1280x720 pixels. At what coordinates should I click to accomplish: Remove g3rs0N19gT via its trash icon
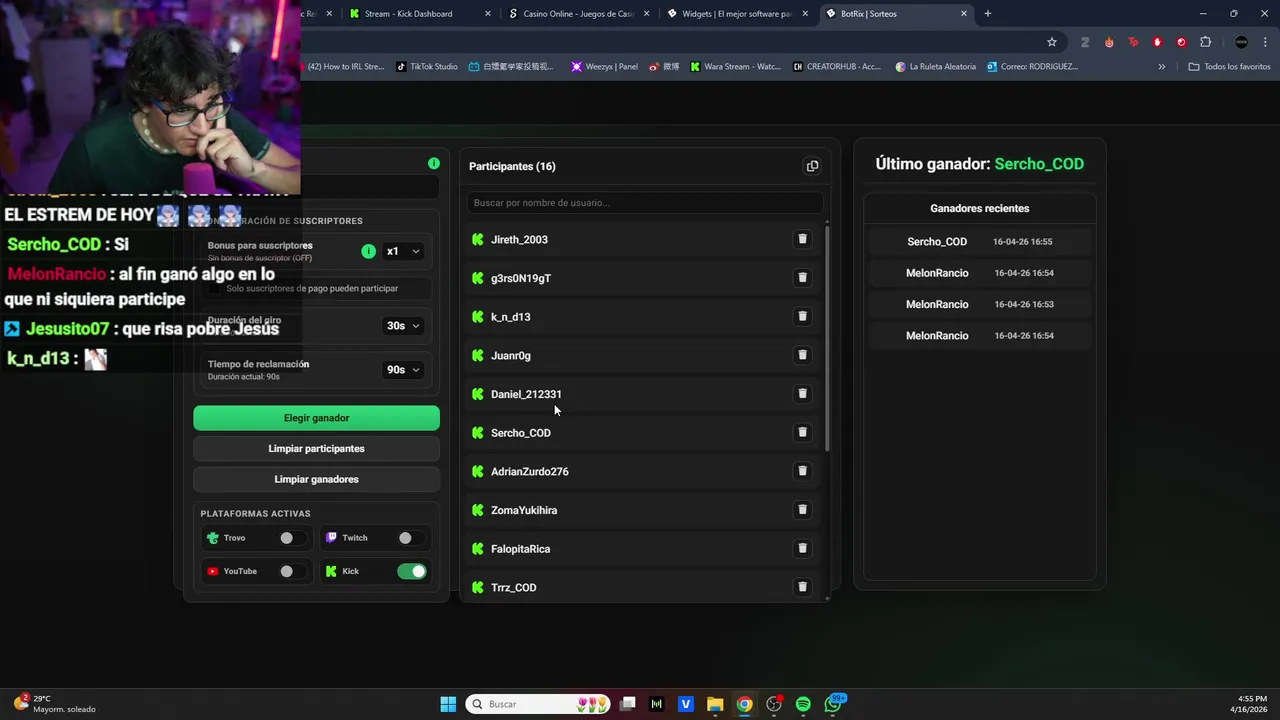click(x=802, y=278)
